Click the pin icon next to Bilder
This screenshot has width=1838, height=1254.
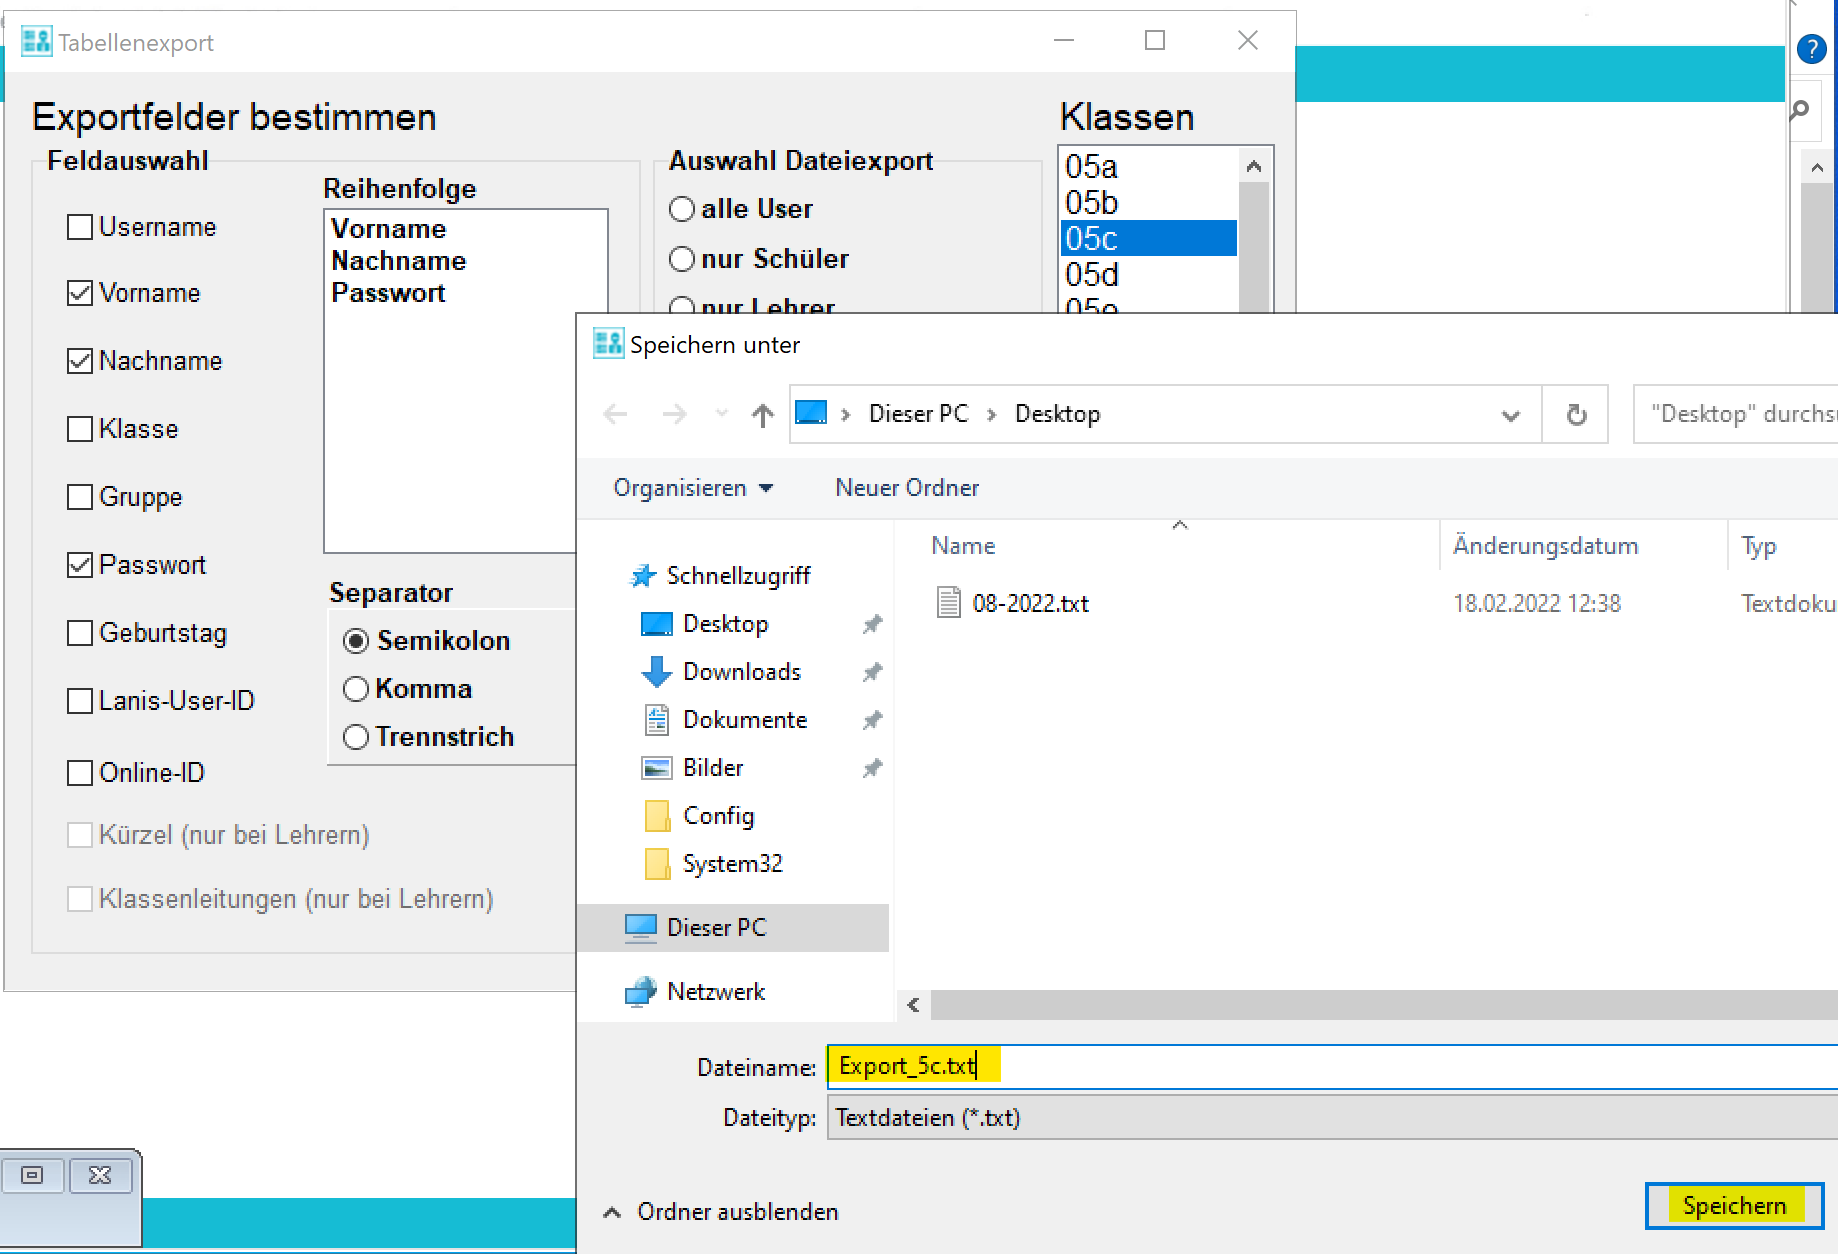click(x=872, y=768)
